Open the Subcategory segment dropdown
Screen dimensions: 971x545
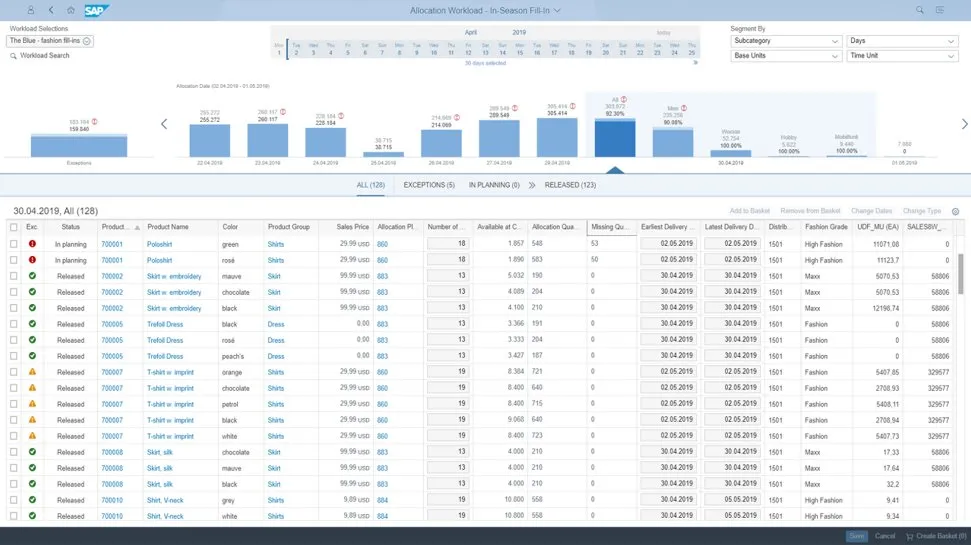pos(786,41)
